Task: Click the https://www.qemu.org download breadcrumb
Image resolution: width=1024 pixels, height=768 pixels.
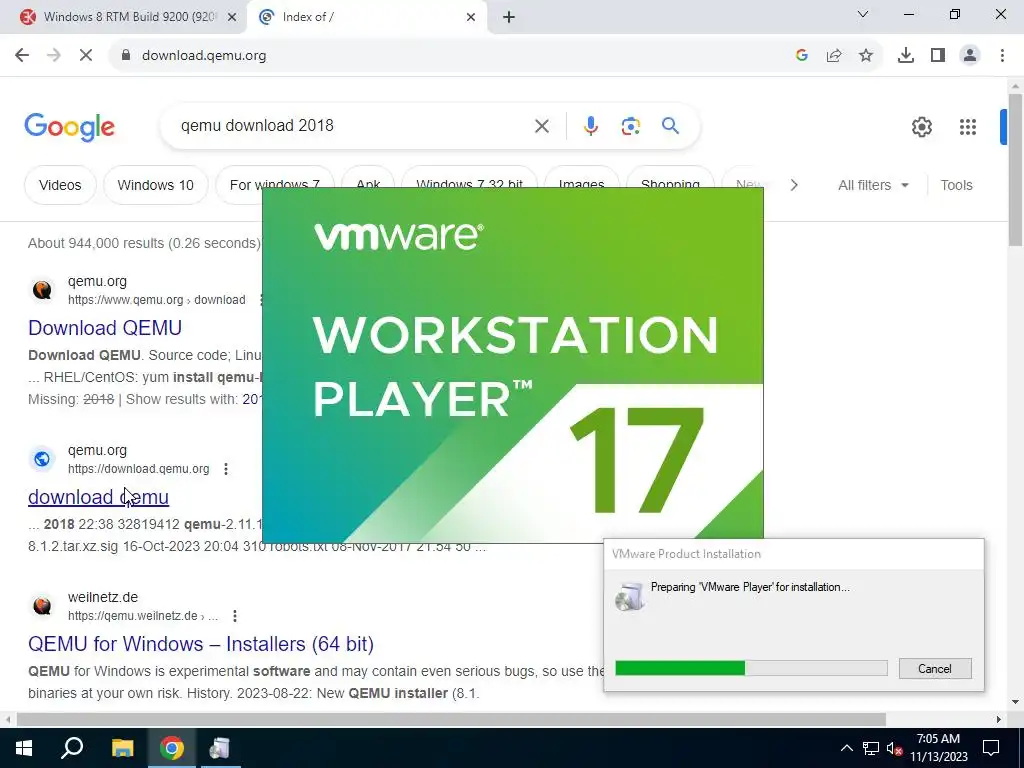Action: coord(157,300)
